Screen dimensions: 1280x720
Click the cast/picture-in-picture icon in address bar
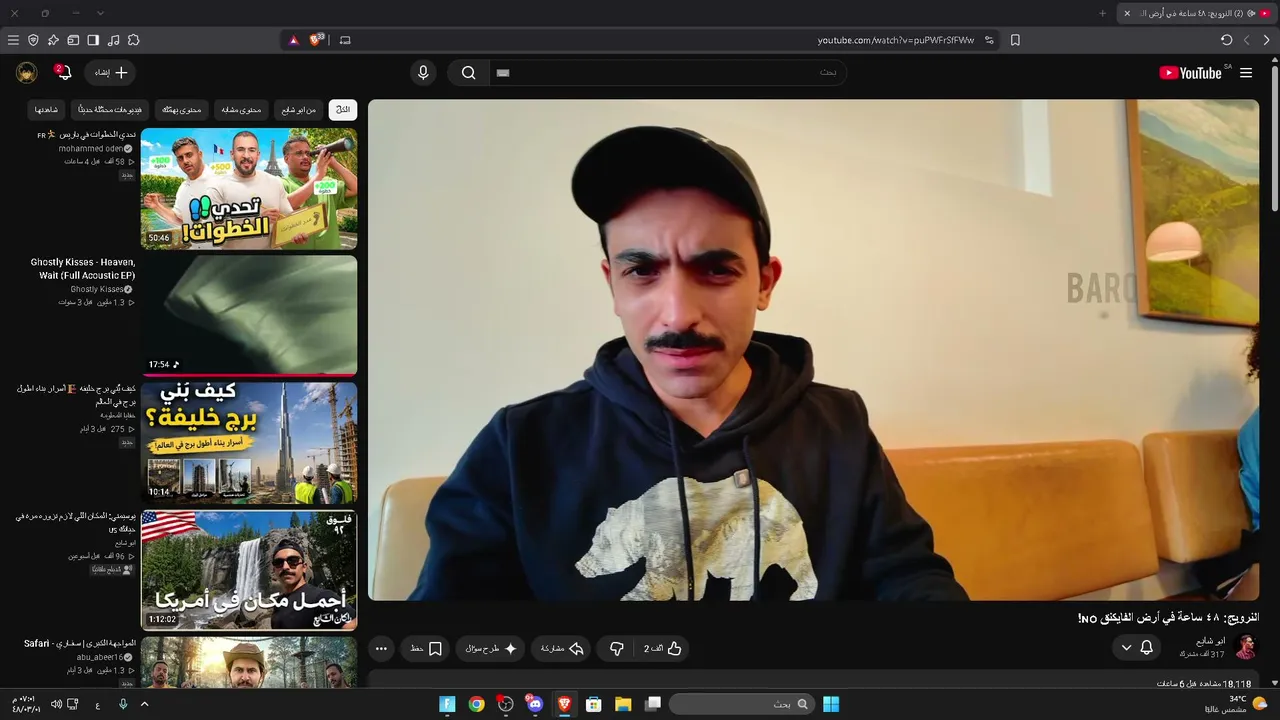pos(345,40)
